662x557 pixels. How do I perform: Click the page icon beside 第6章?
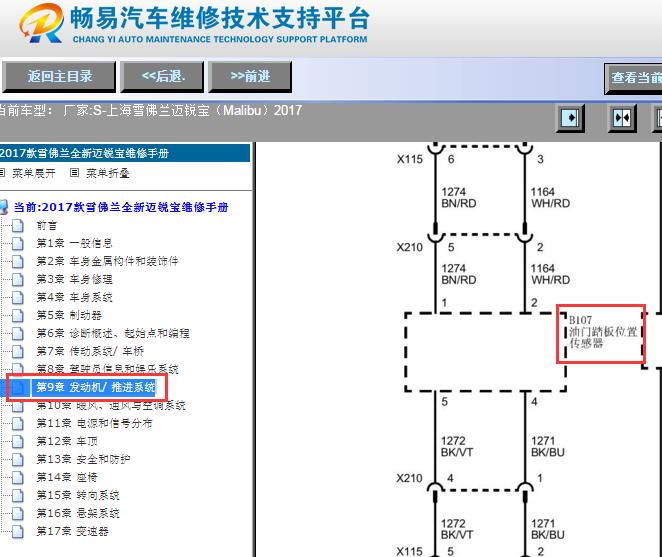pos(18,333)
